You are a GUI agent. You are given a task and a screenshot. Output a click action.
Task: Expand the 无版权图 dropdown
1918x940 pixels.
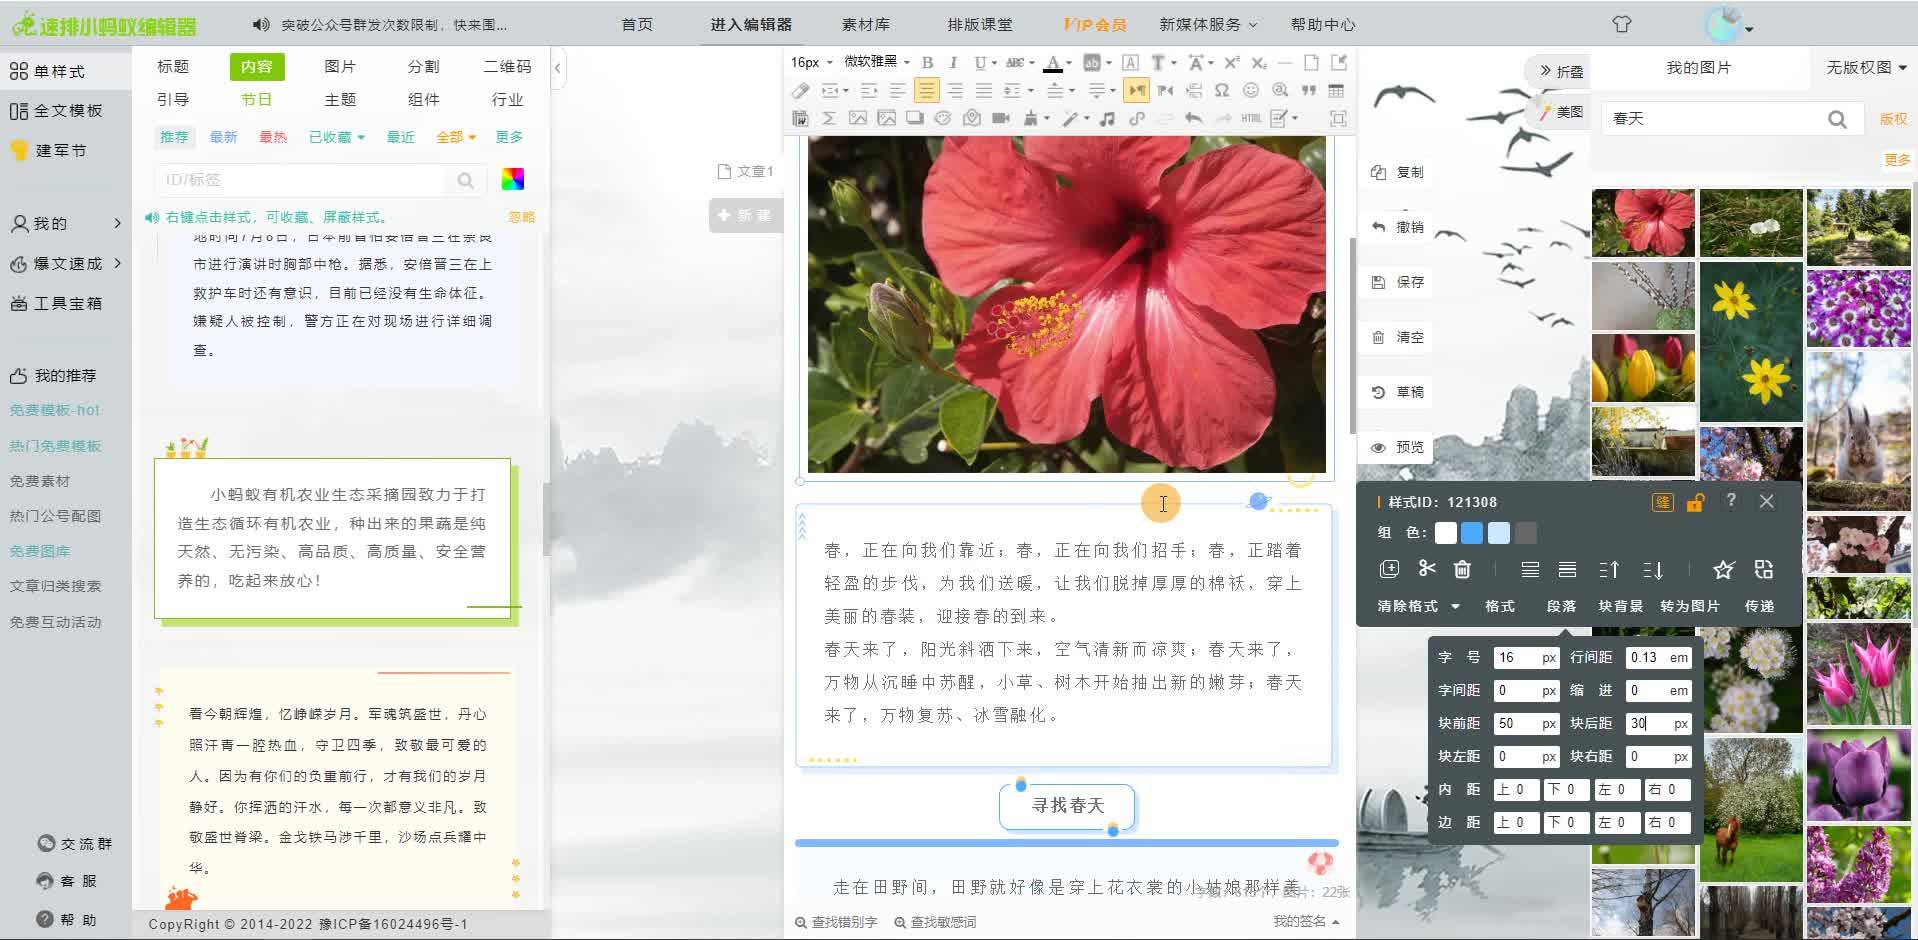click(1865, 68)
